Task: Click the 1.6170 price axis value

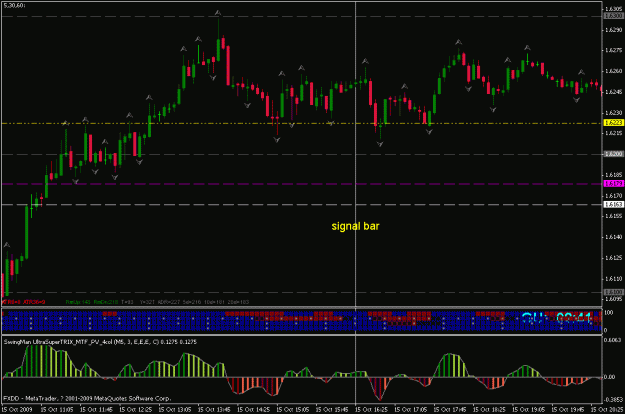Action: point(614,195)
